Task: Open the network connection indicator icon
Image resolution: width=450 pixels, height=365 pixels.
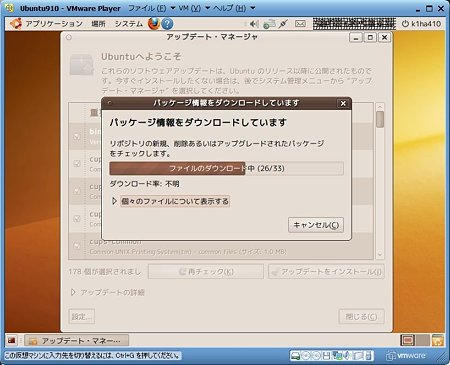Action: point(269,24)
